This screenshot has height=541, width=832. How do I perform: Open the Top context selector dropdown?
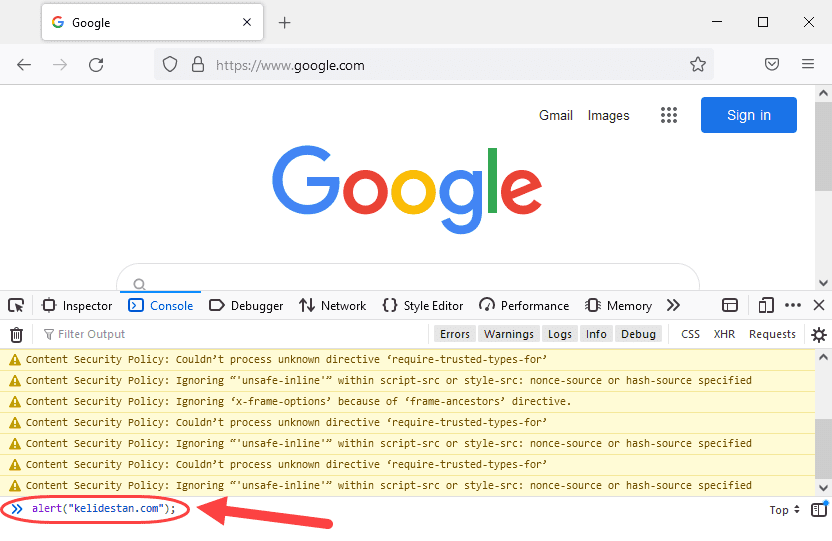tap(784, 510)
